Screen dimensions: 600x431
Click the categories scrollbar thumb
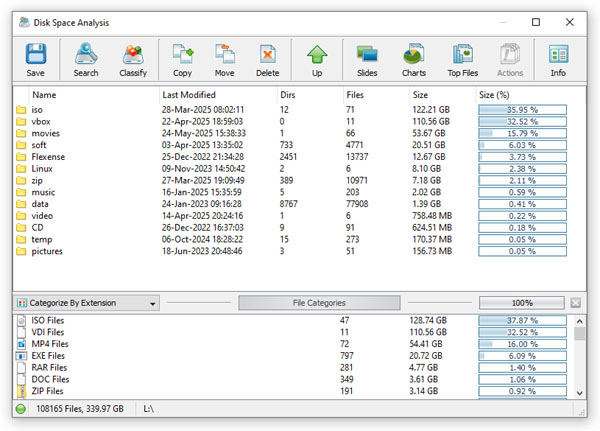click(x=580, y=334)
